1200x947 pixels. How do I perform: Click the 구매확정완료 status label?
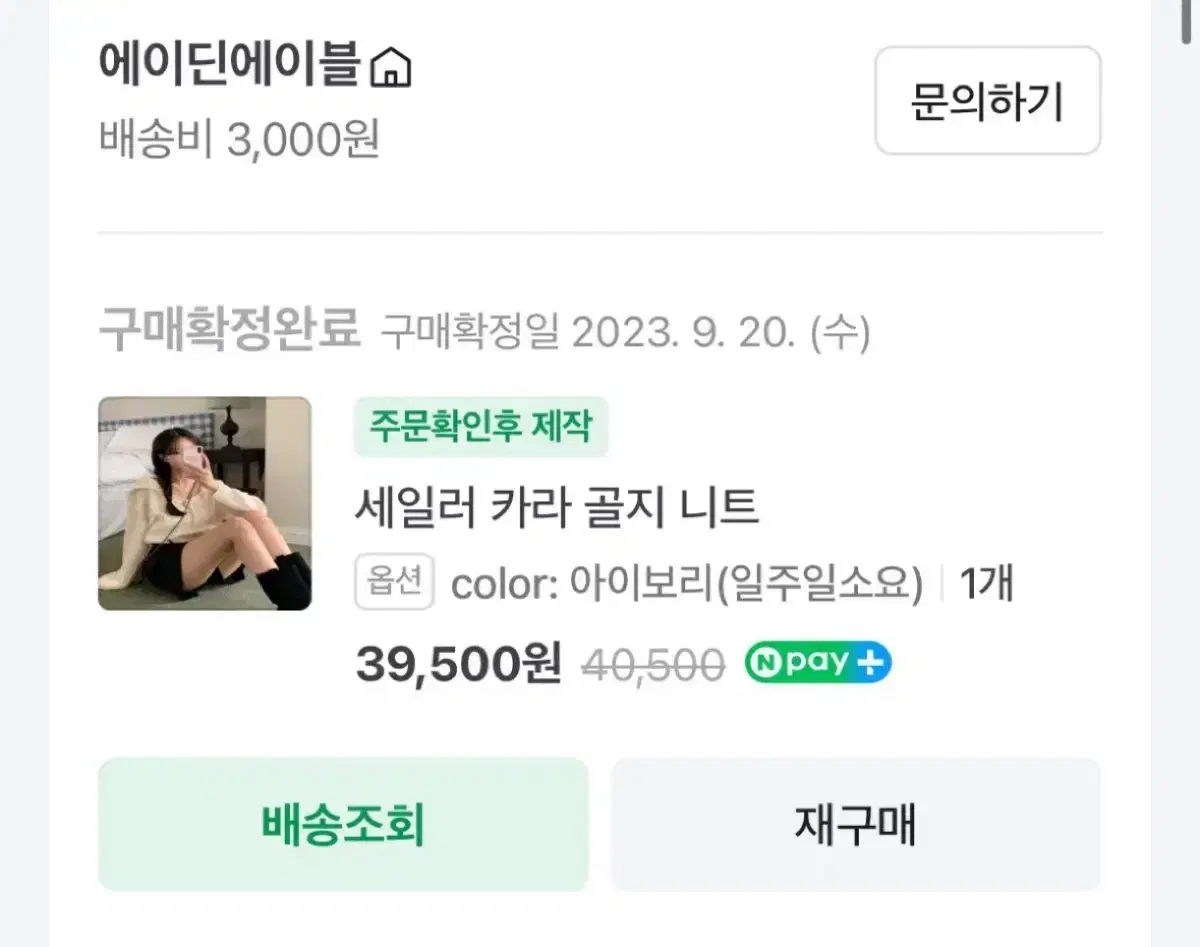[229, 330]
